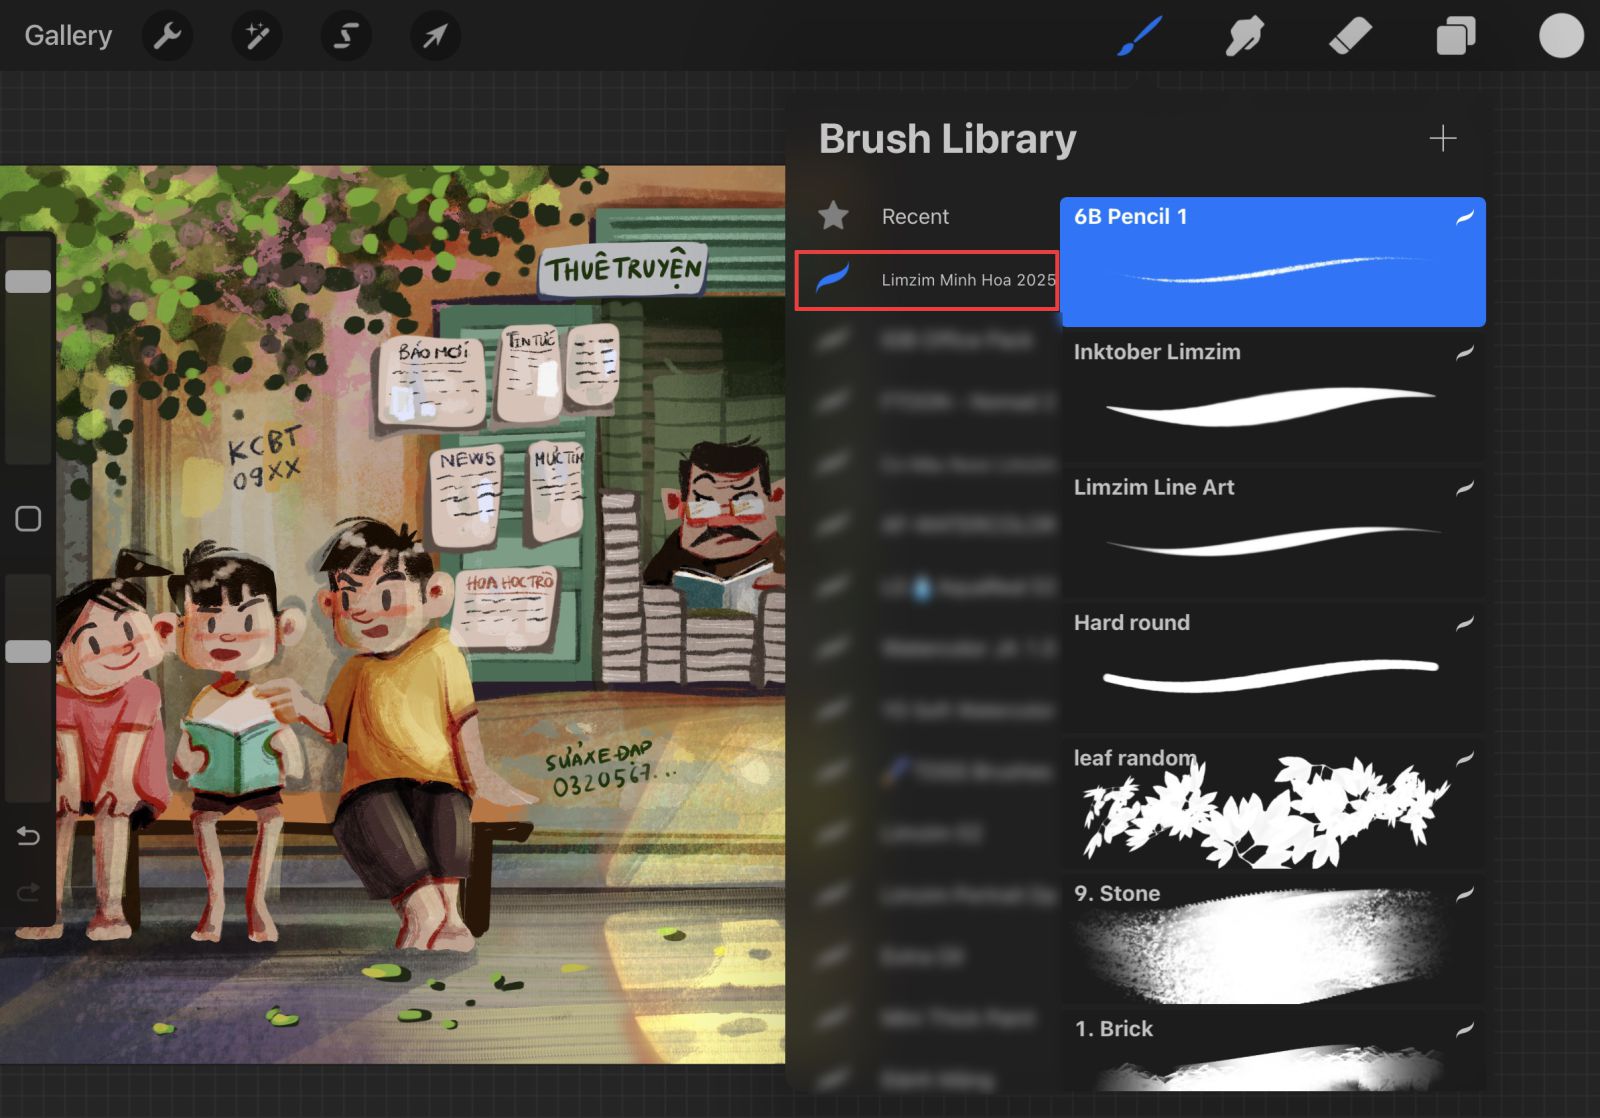Viewport: 1600px width, 1118px height.
Task: Click the Brush Library title
Action: tap(947, 139)
